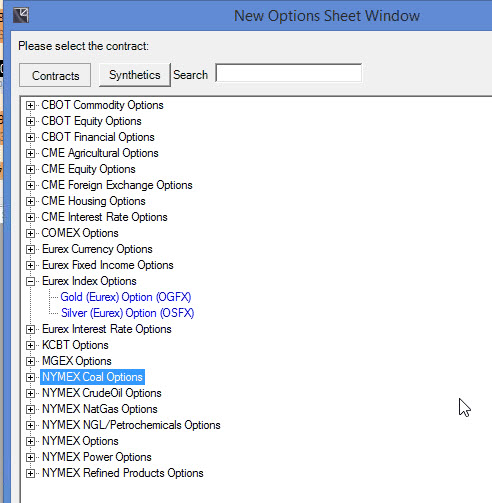The height and width of the screenshot is (503, 492).
Task: Select Silver (Eurex) Option (OSFX) contract
Action: point(127,313)
